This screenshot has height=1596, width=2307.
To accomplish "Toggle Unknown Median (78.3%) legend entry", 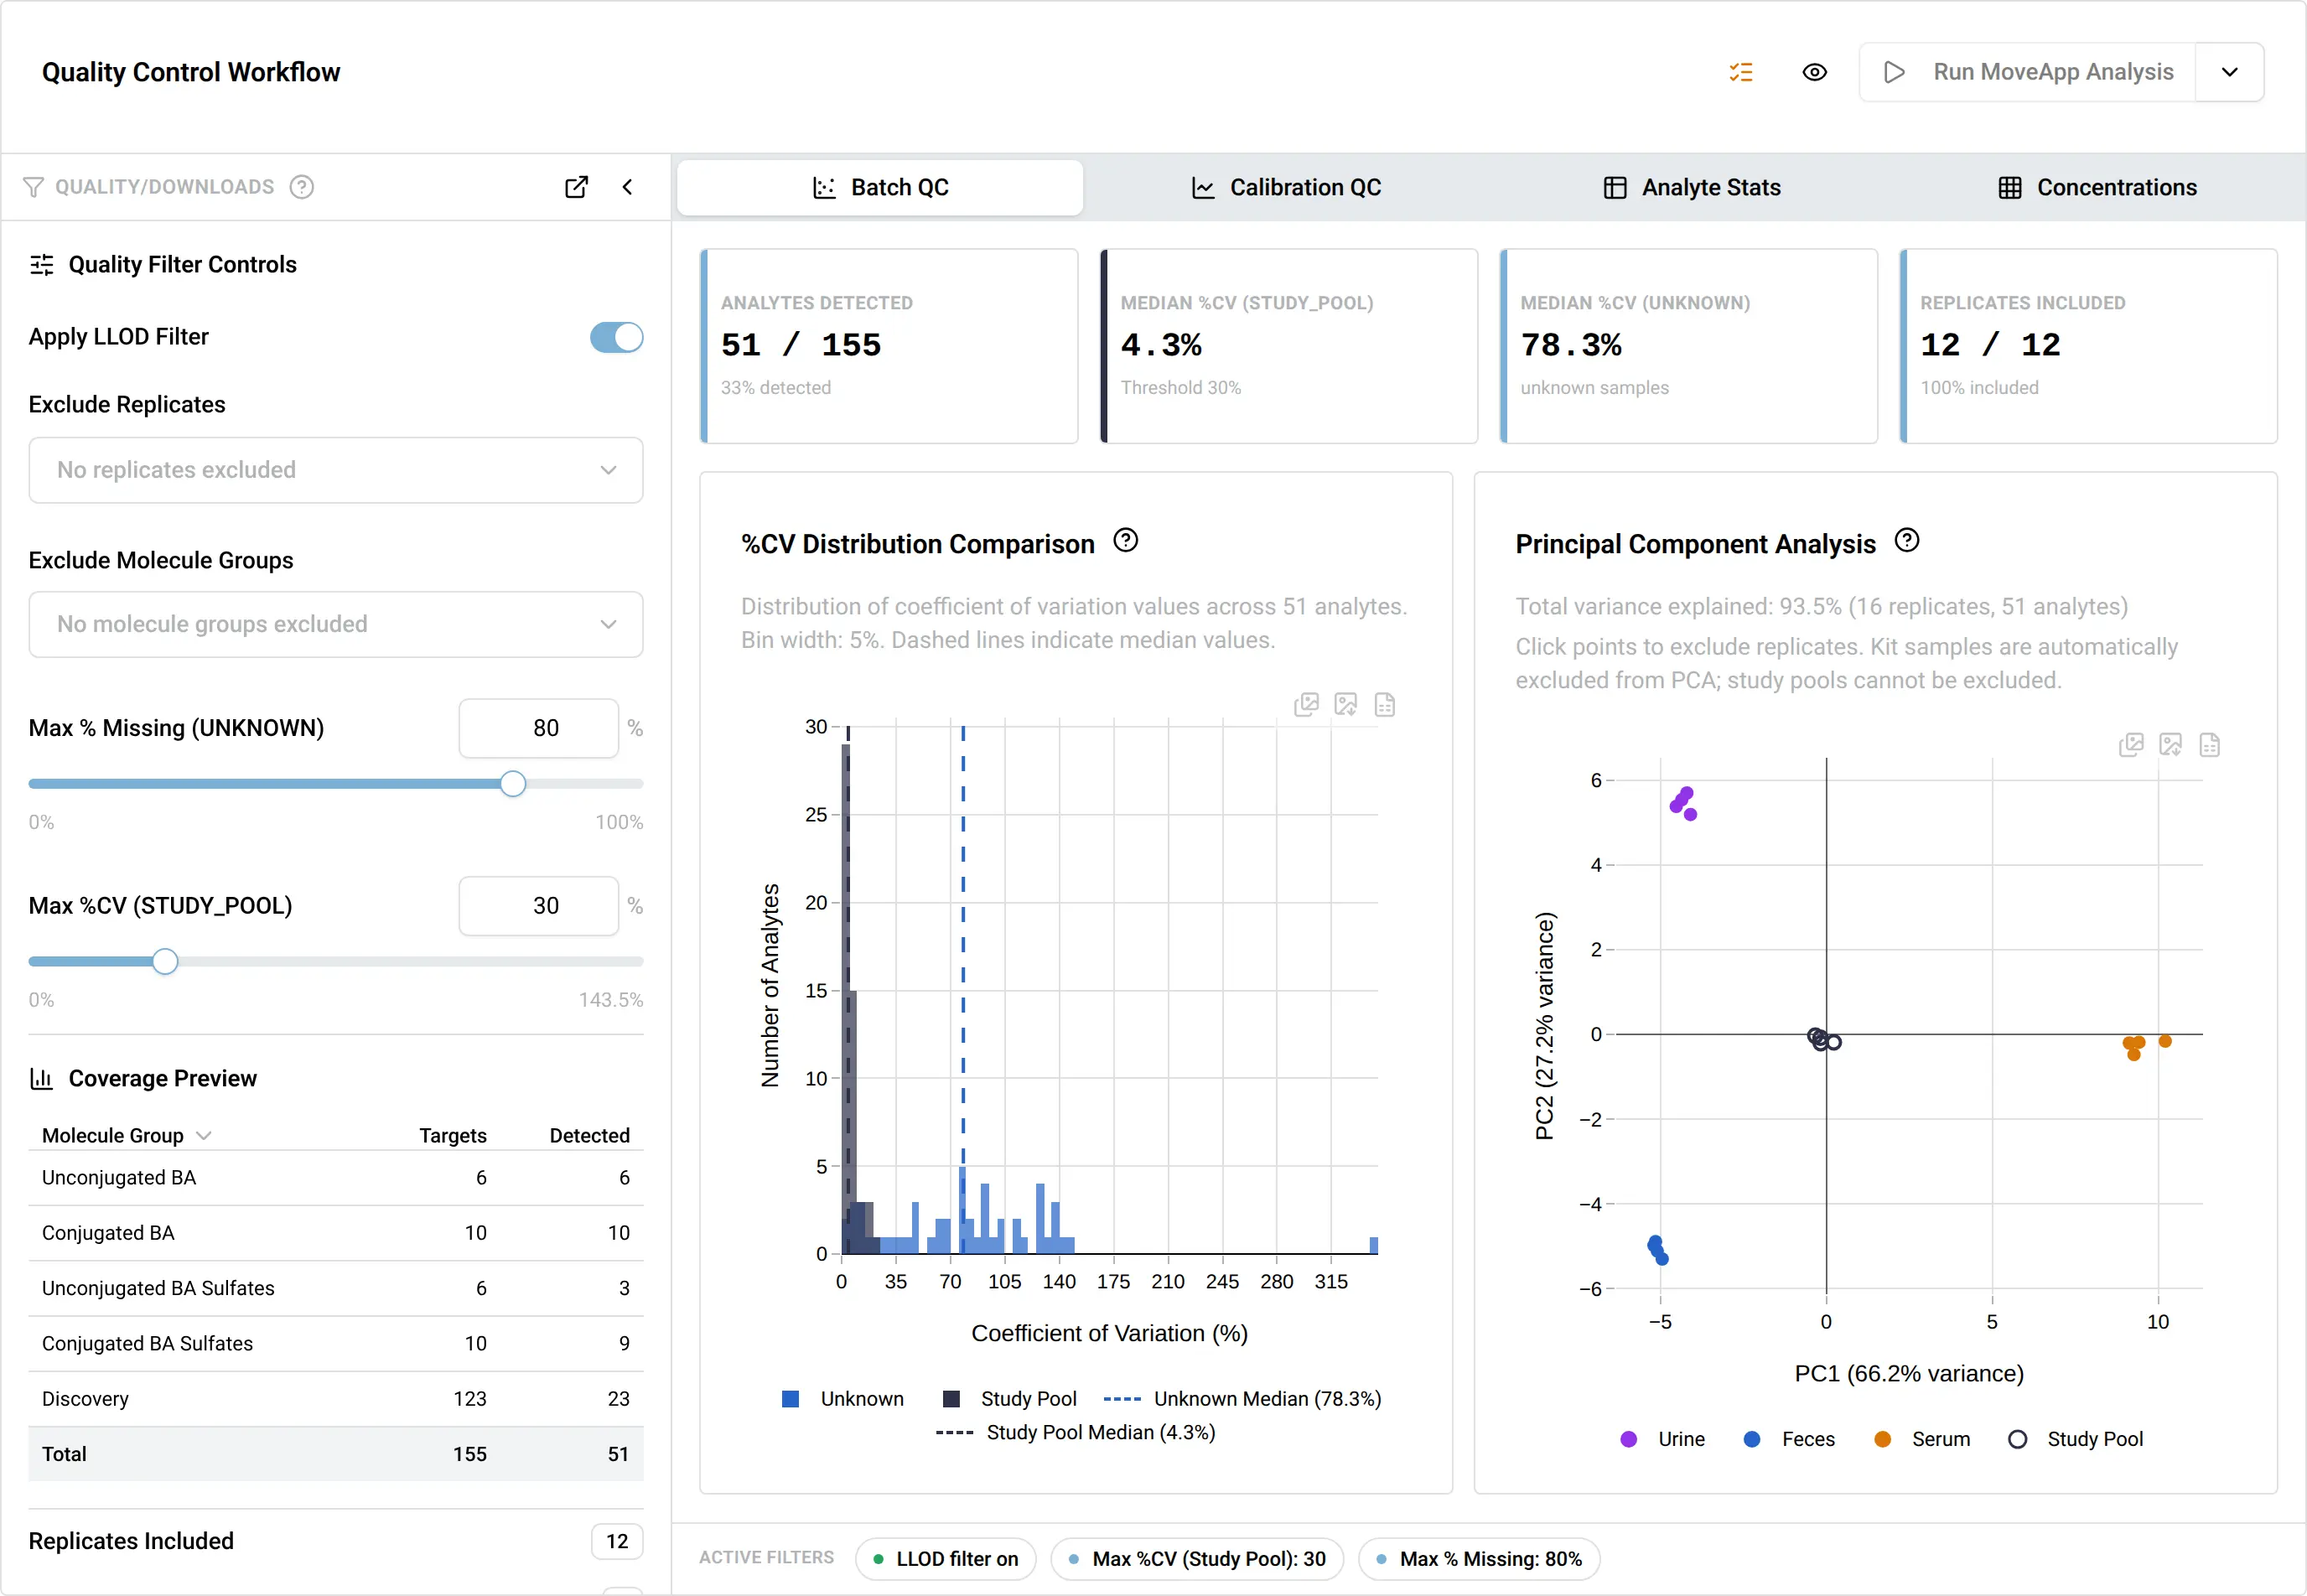I will (1242, 1399).
